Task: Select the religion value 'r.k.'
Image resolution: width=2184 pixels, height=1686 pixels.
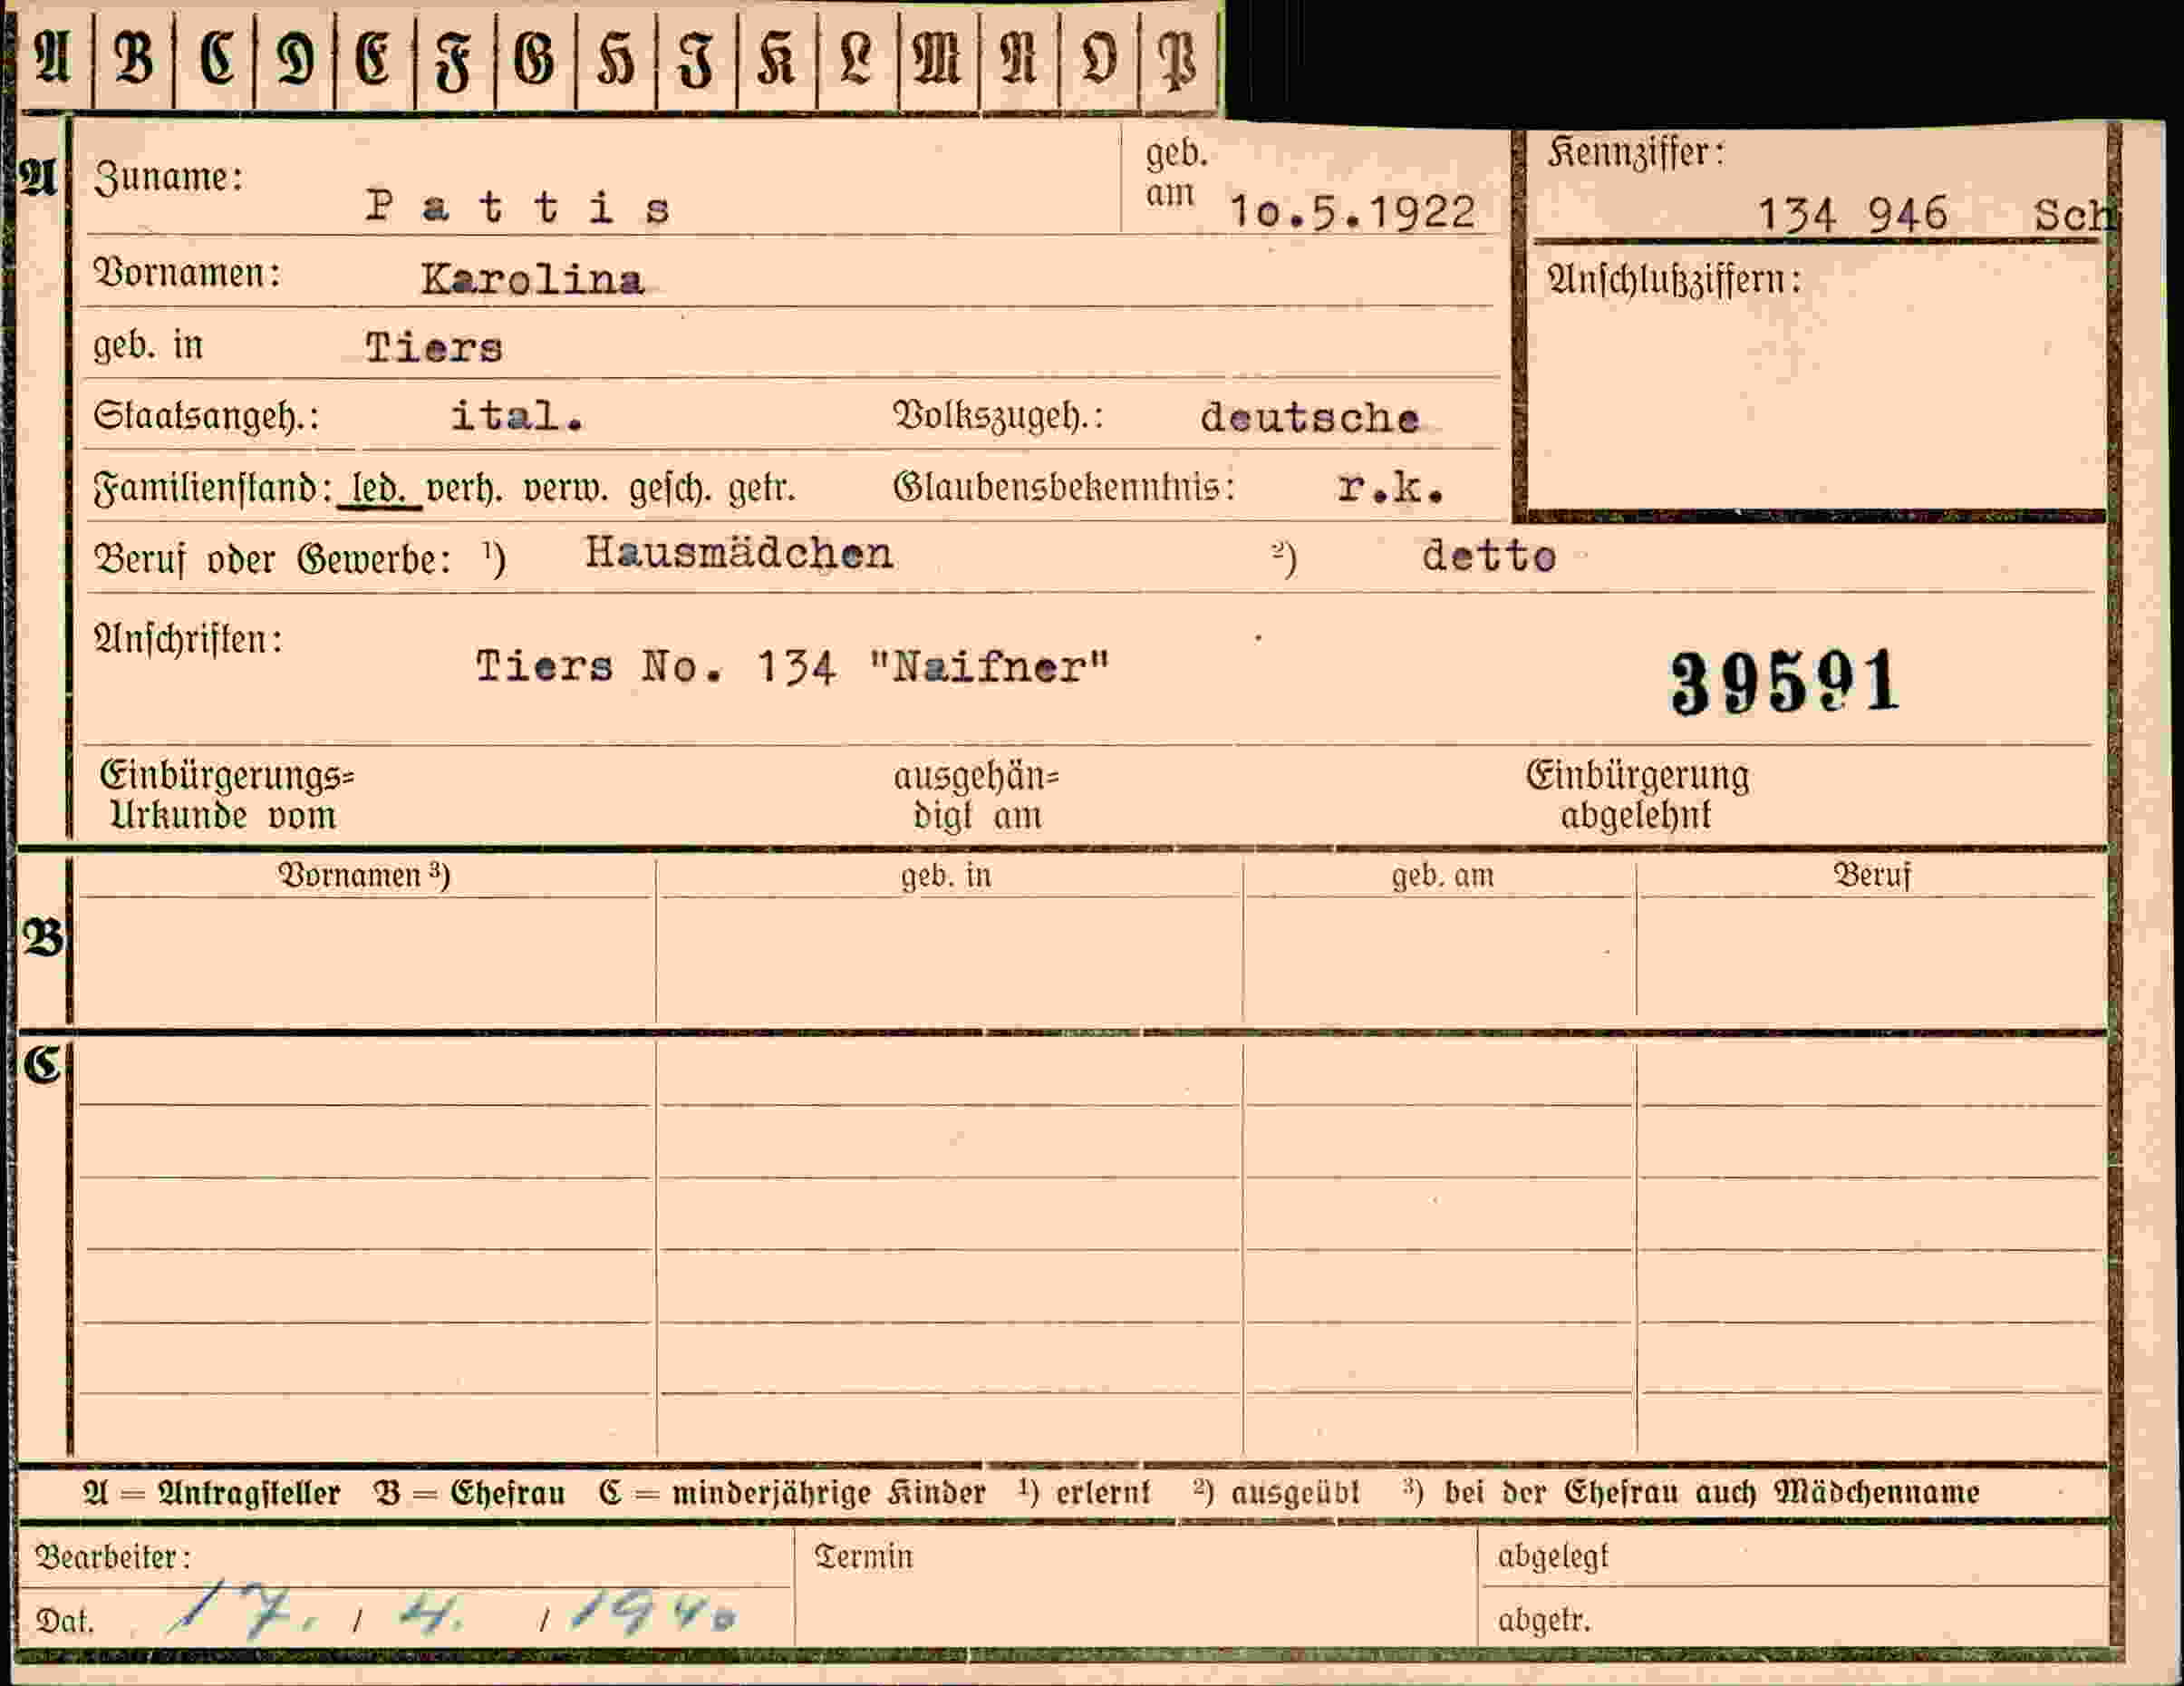Action: point(1390,487)
